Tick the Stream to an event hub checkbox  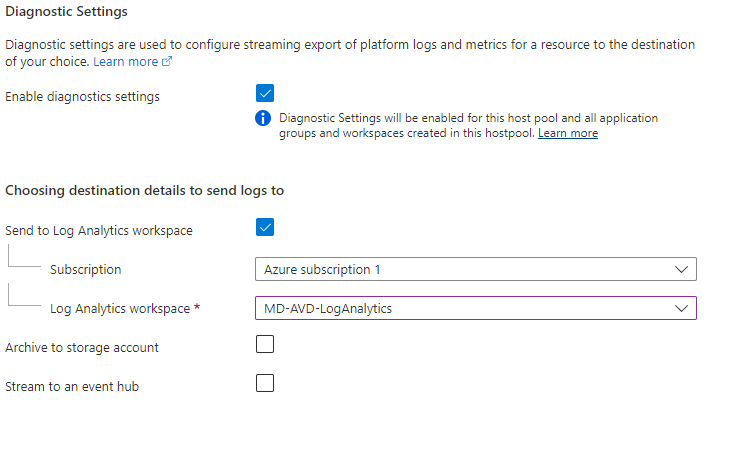point(265,383)
